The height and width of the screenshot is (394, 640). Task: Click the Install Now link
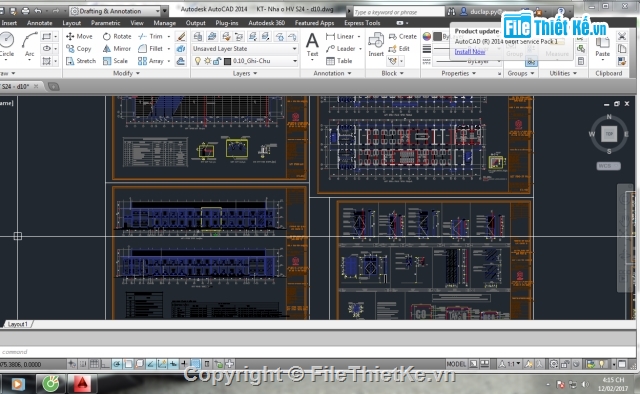coord(469,51)
